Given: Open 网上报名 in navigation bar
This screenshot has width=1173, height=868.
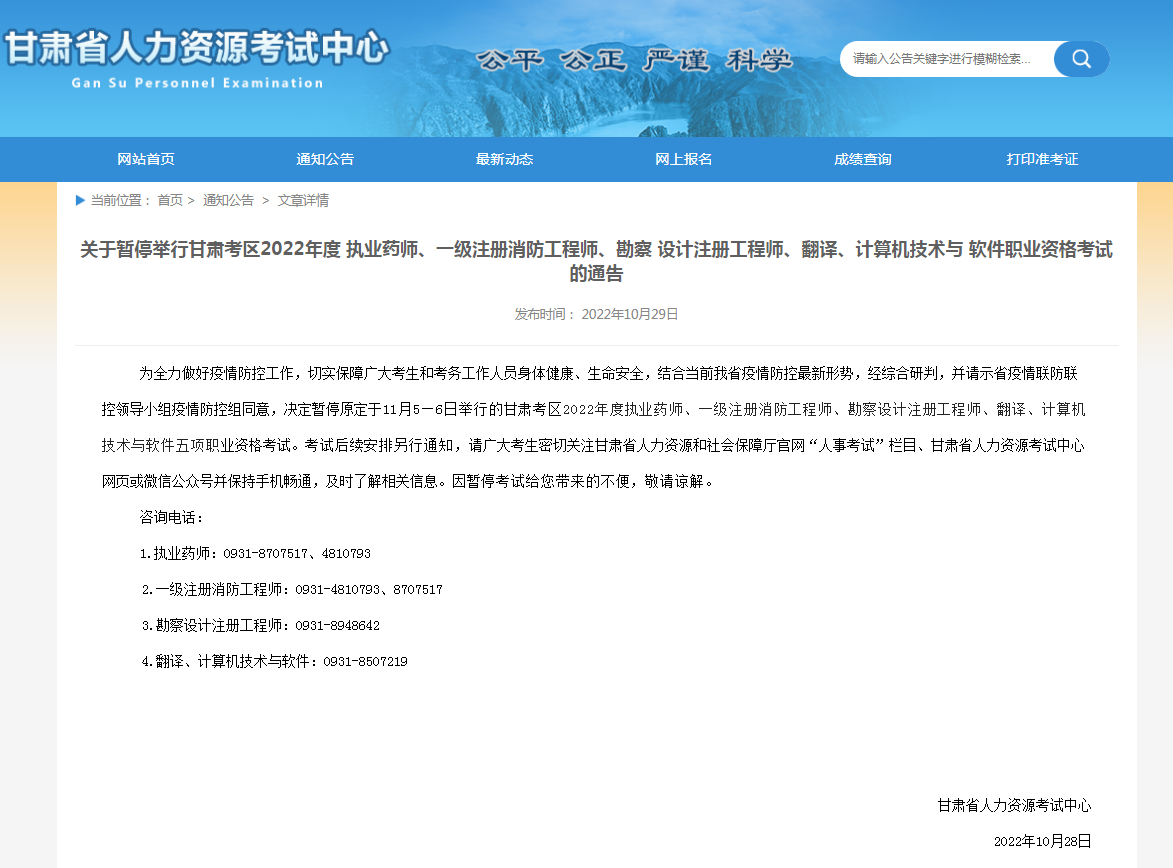Looking at the screenshot, I should [x=684, y=159].
